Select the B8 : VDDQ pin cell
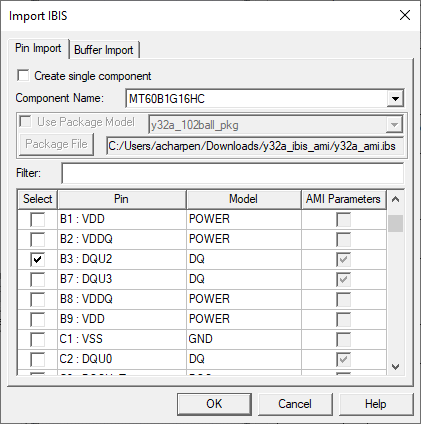 click(x=122, y=299)
